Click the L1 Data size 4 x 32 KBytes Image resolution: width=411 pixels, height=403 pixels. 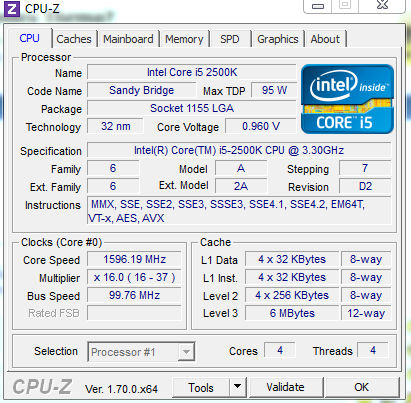292,259
